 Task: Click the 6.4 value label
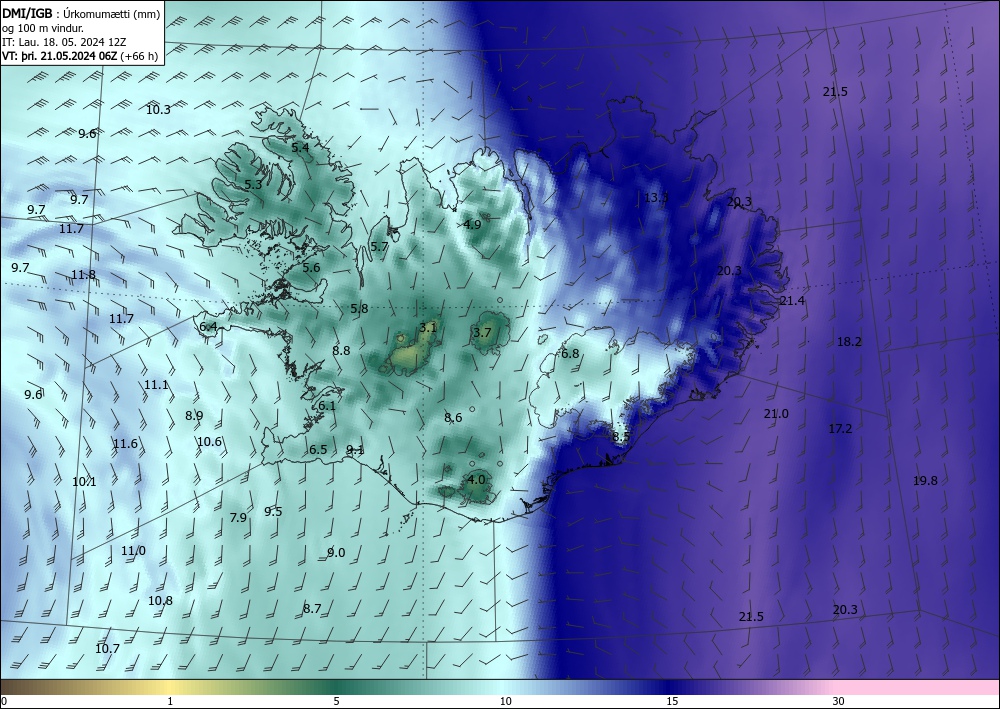pos(209,327)
